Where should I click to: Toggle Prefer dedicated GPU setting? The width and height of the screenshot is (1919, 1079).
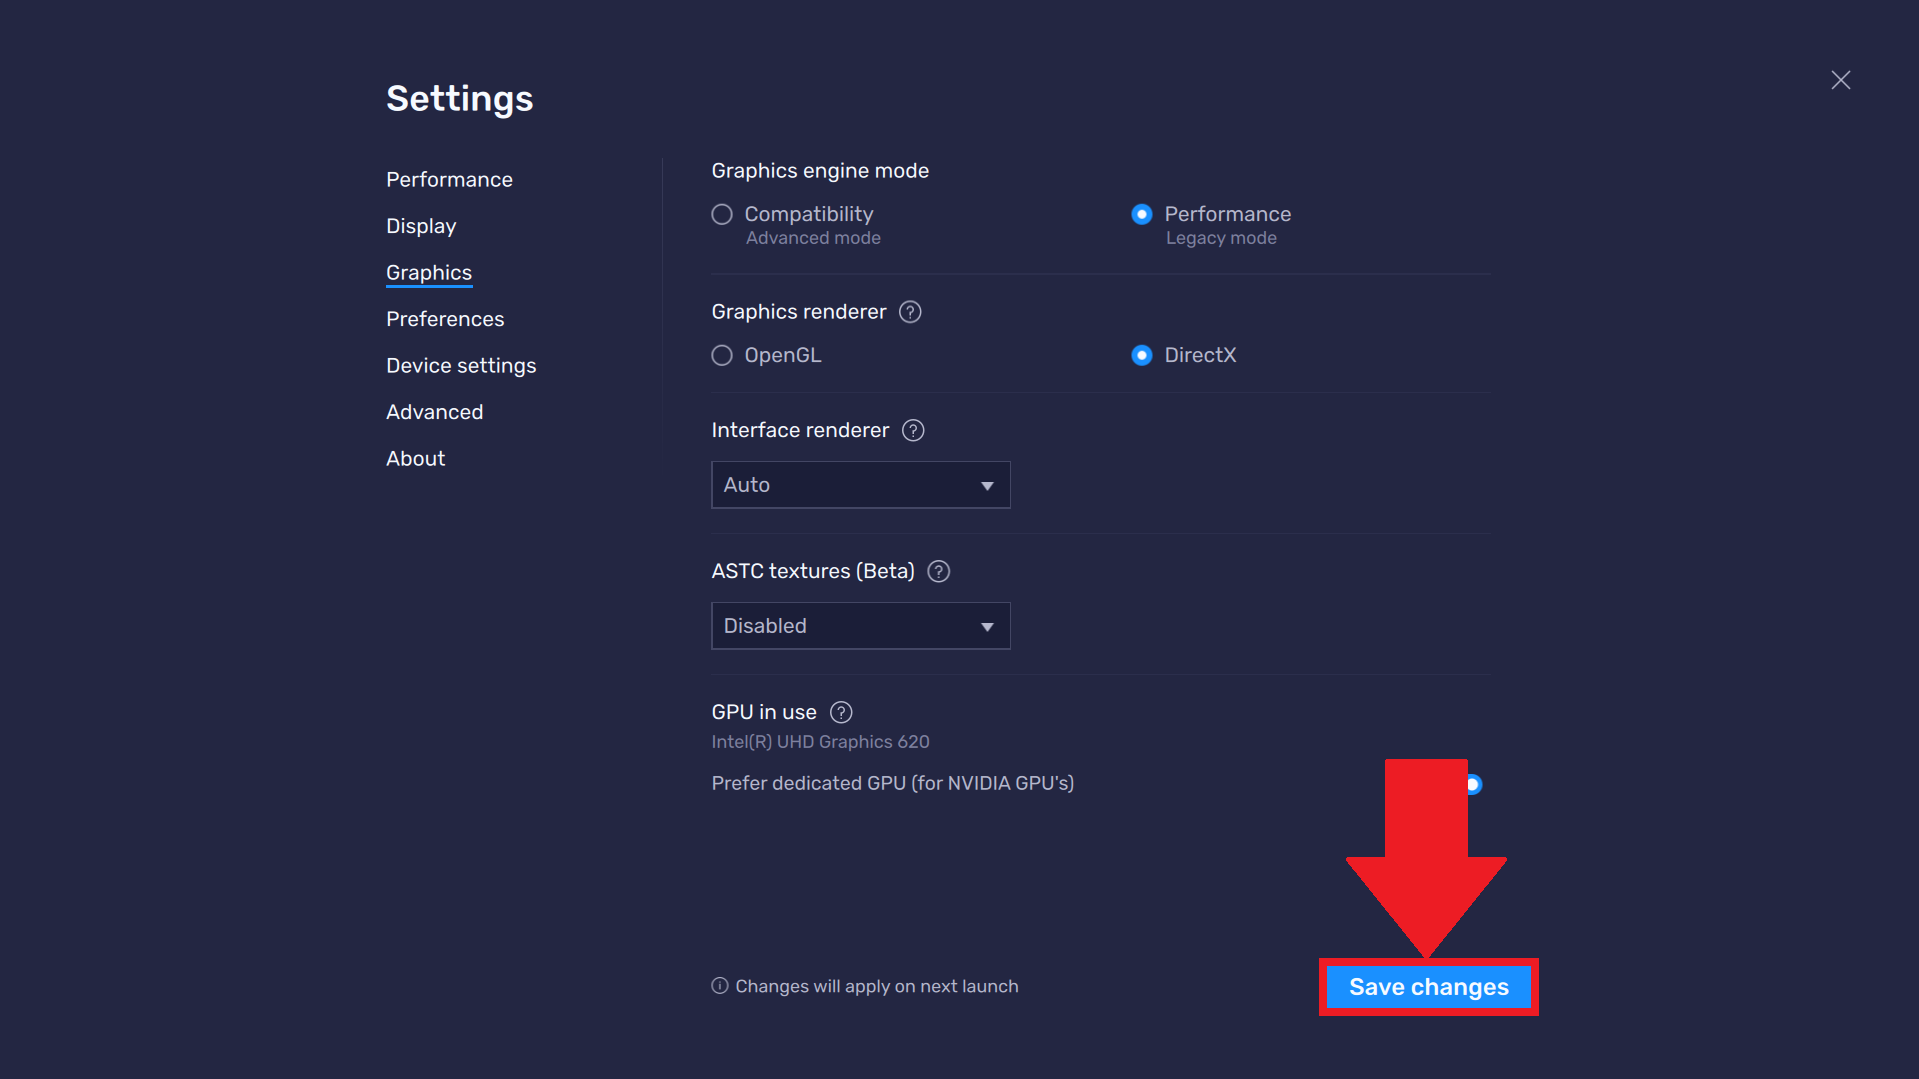(x=1472, y=784)
